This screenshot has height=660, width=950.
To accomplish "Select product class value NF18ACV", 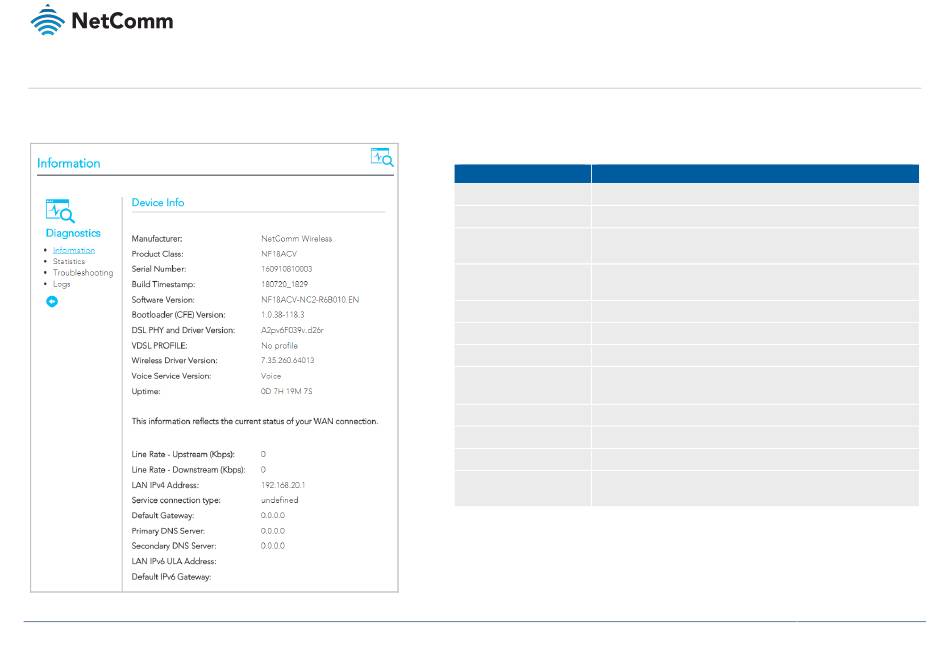I will click(x=279, y=254).
